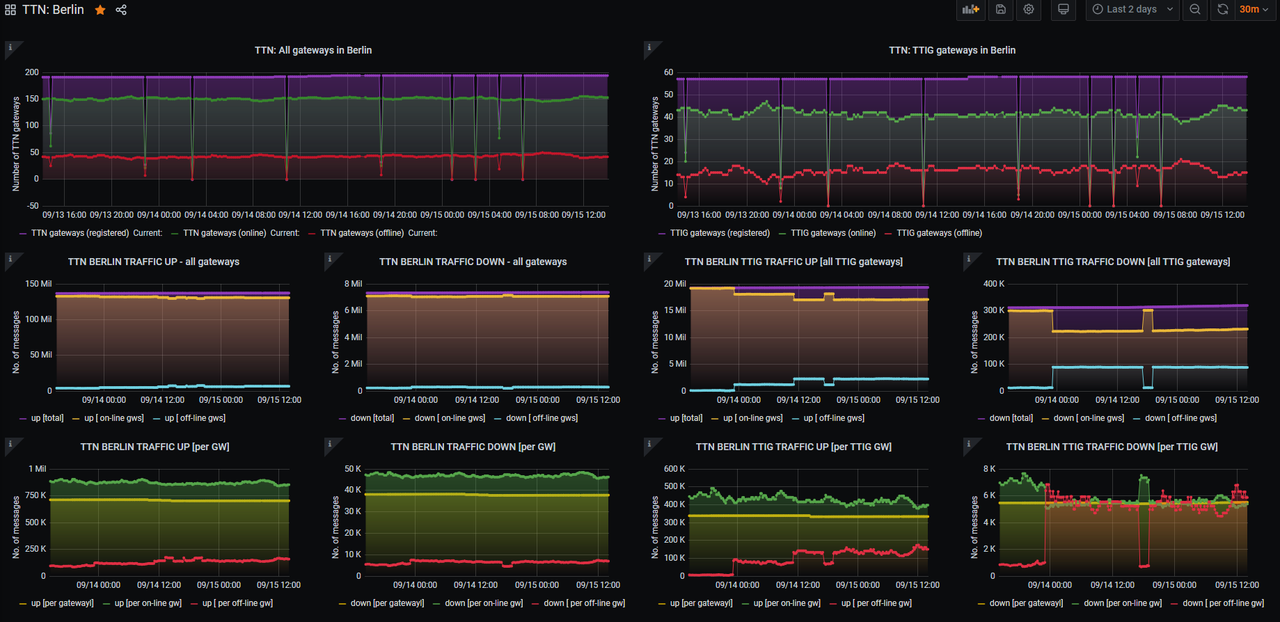The image size is (1280, 622).
Task: Open TTIG TRAFFIC UP [per TTIG GW] title menu
Action: pos(794,447)
